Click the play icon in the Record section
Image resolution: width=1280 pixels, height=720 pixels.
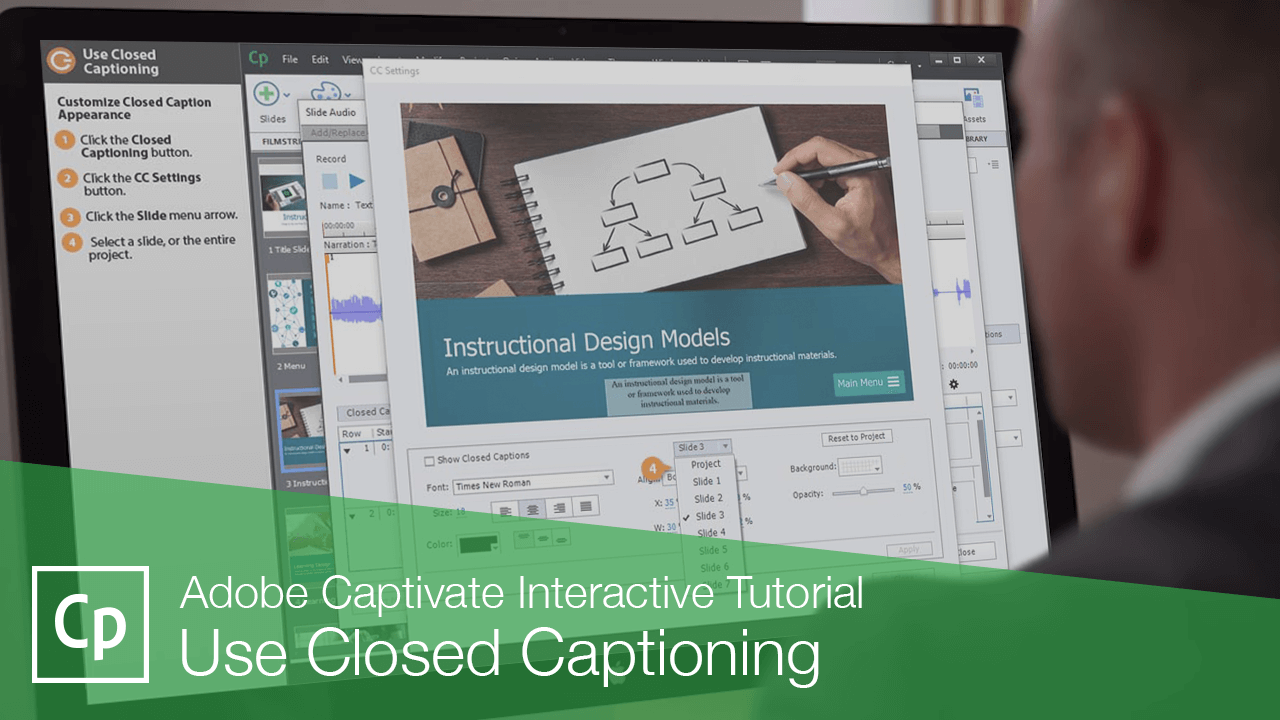coord(356,180)
